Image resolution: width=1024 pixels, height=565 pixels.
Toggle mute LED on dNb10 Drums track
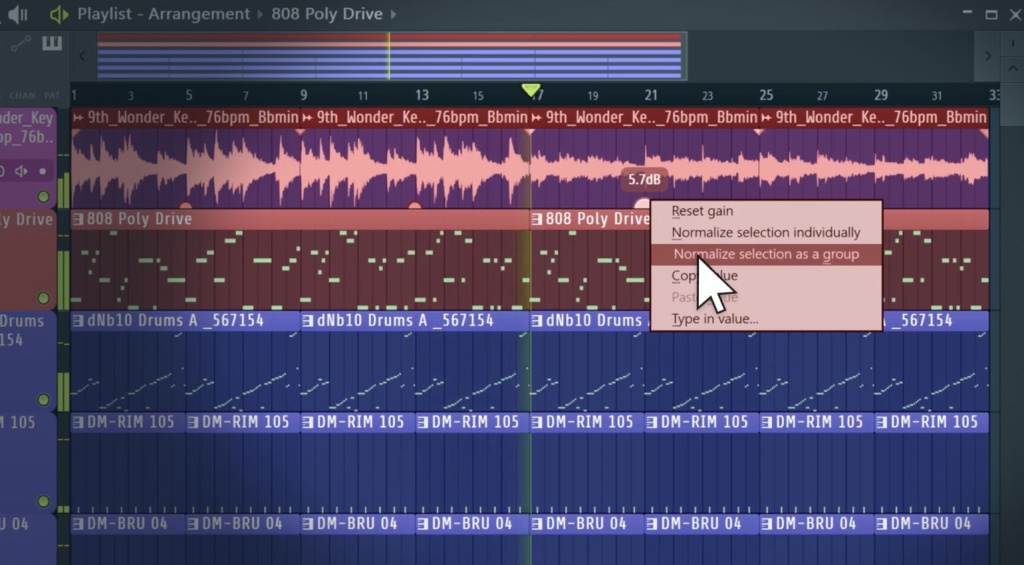click(x=44, y=400)
